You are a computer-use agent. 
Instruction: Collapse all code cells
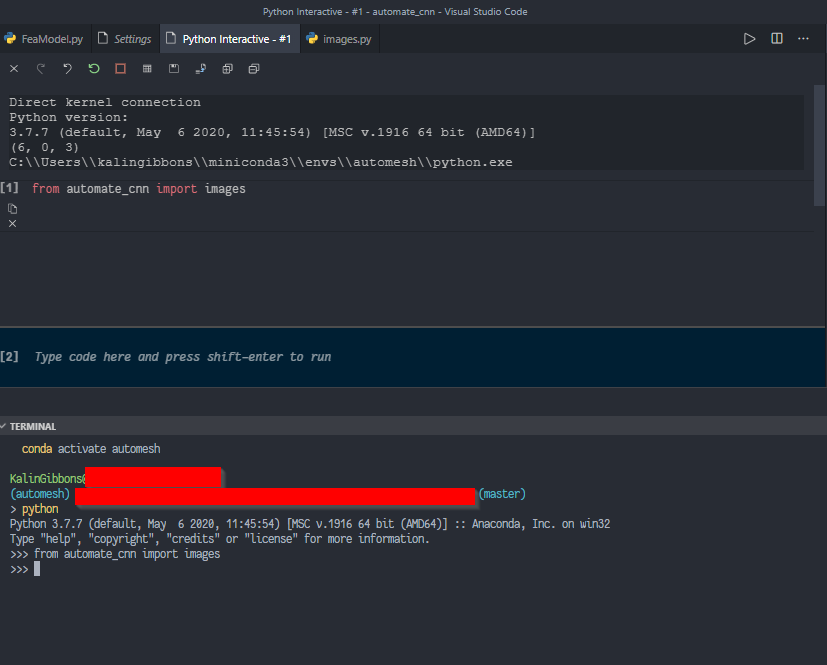point(253,68)
